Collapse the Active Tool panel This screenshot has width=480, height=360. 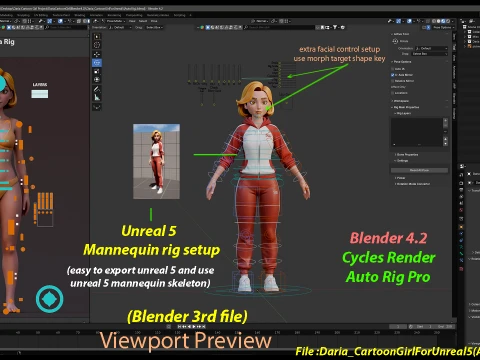(400, 34)
